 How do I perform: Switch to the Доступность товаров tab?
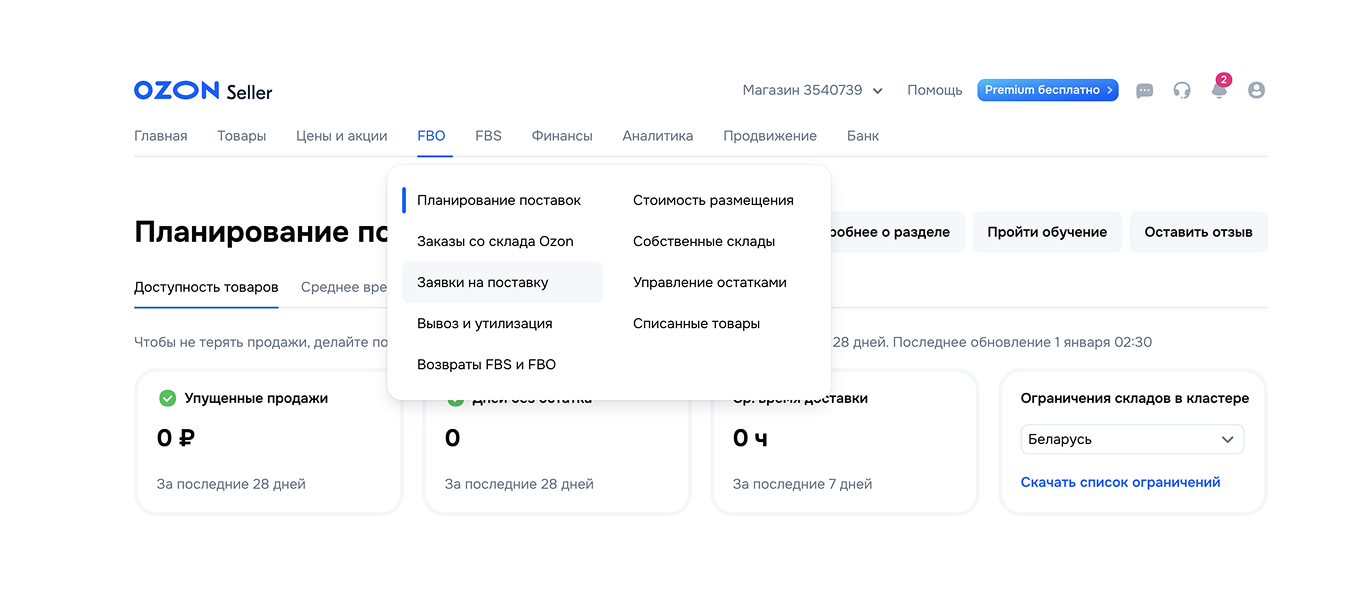click(205, 287)
